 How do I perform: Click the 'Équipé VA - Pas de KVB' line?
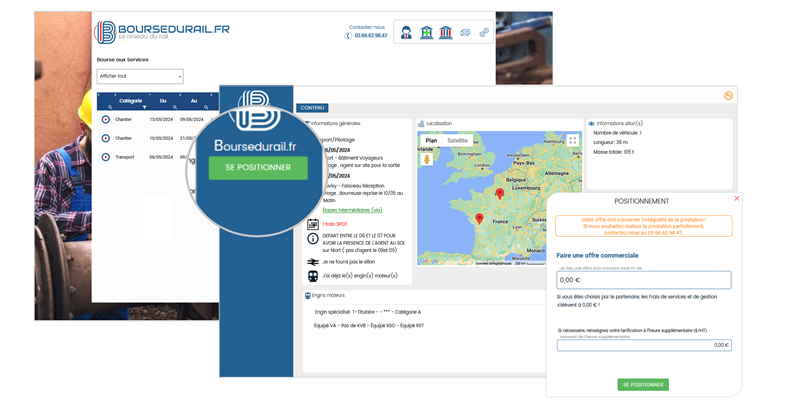(x=369, y=326)
